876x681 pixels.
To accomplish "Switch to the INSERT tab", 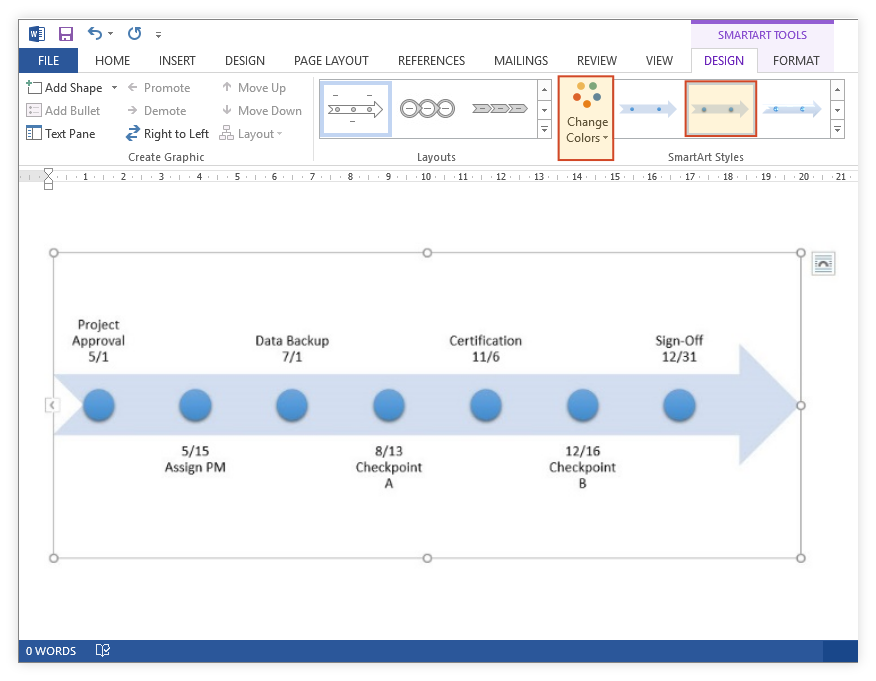I will pos(177,61).
